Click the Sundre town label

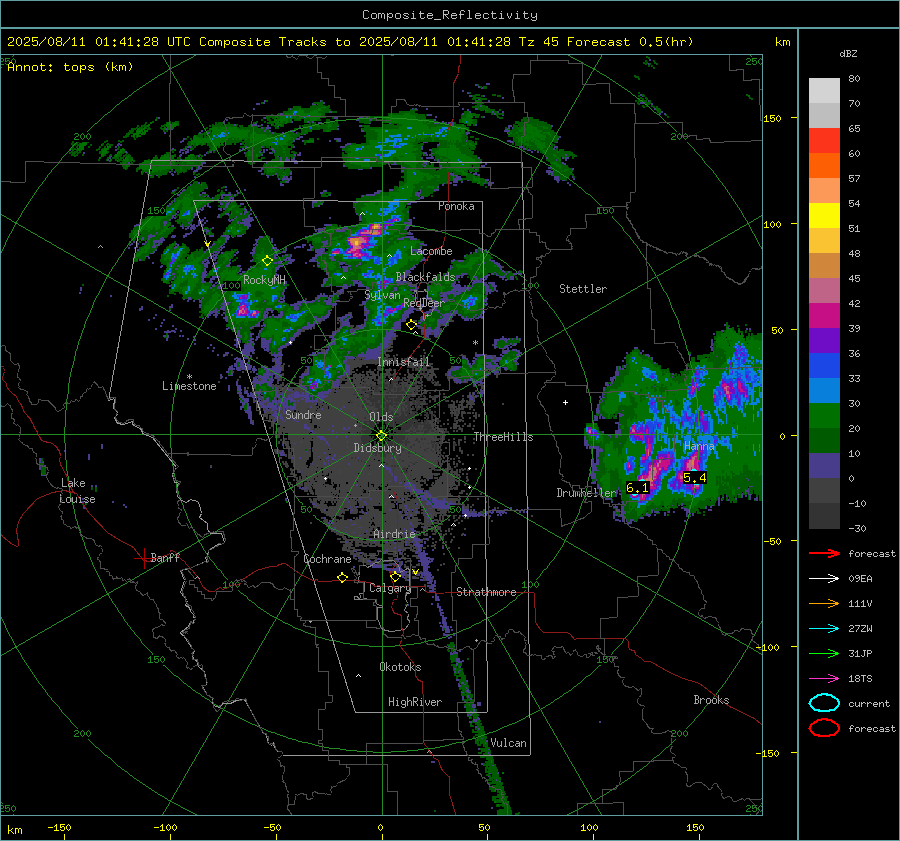point(303,414)
